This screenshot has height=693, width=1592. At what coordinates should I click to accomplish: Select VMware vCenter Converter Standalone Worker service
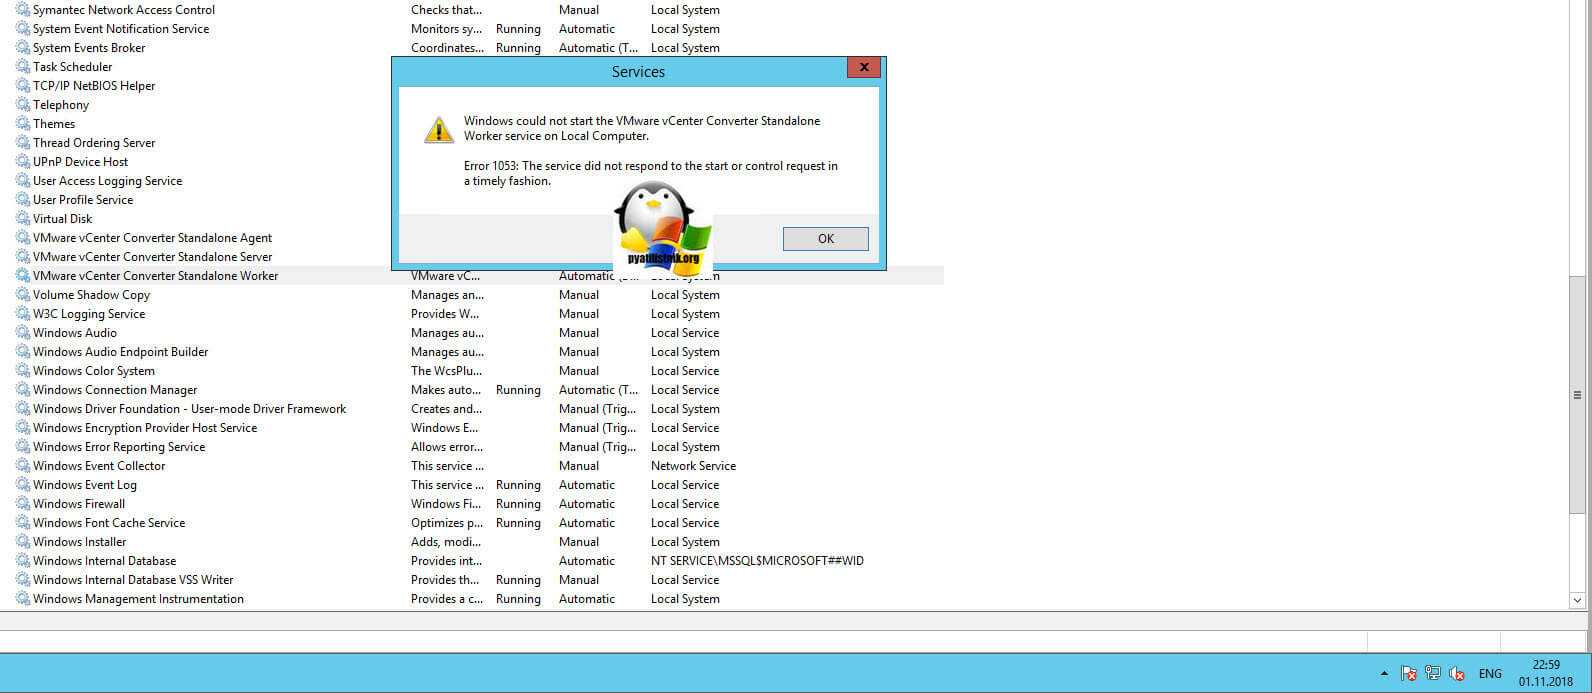click(x=155, y=276)
